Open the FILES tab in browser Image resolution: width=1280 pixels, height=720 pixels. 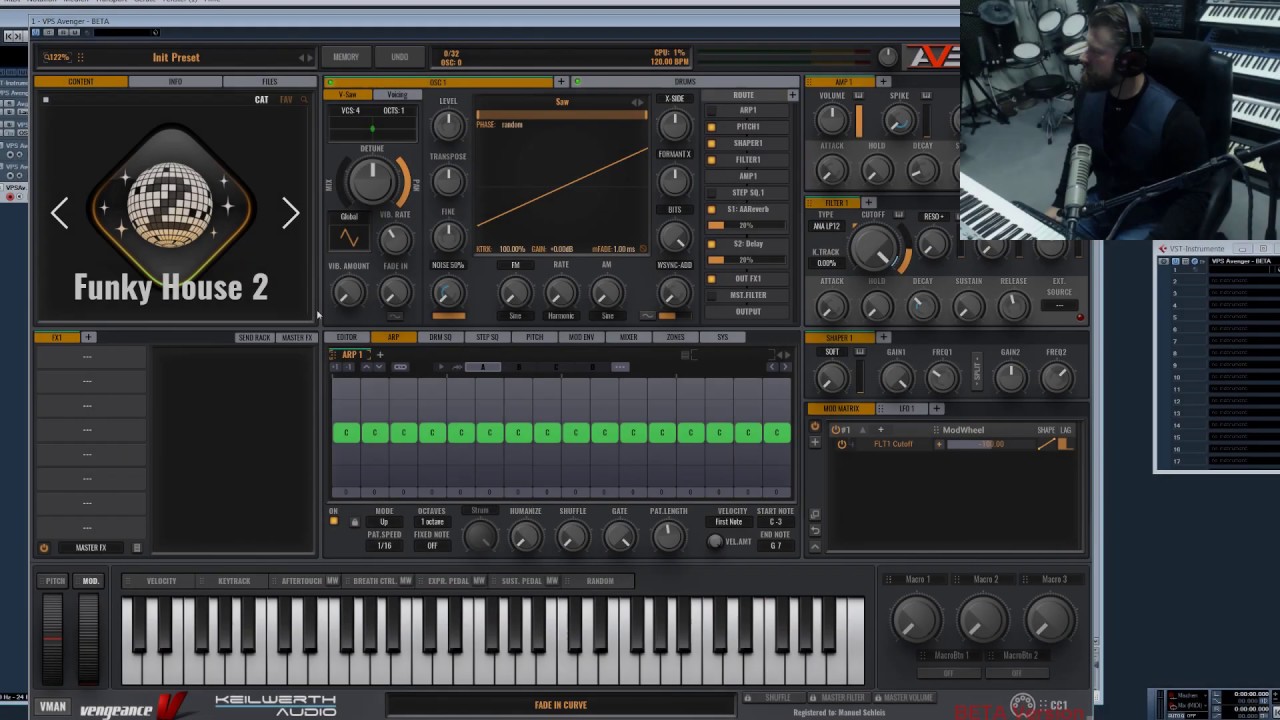click(x=270, y=82)
